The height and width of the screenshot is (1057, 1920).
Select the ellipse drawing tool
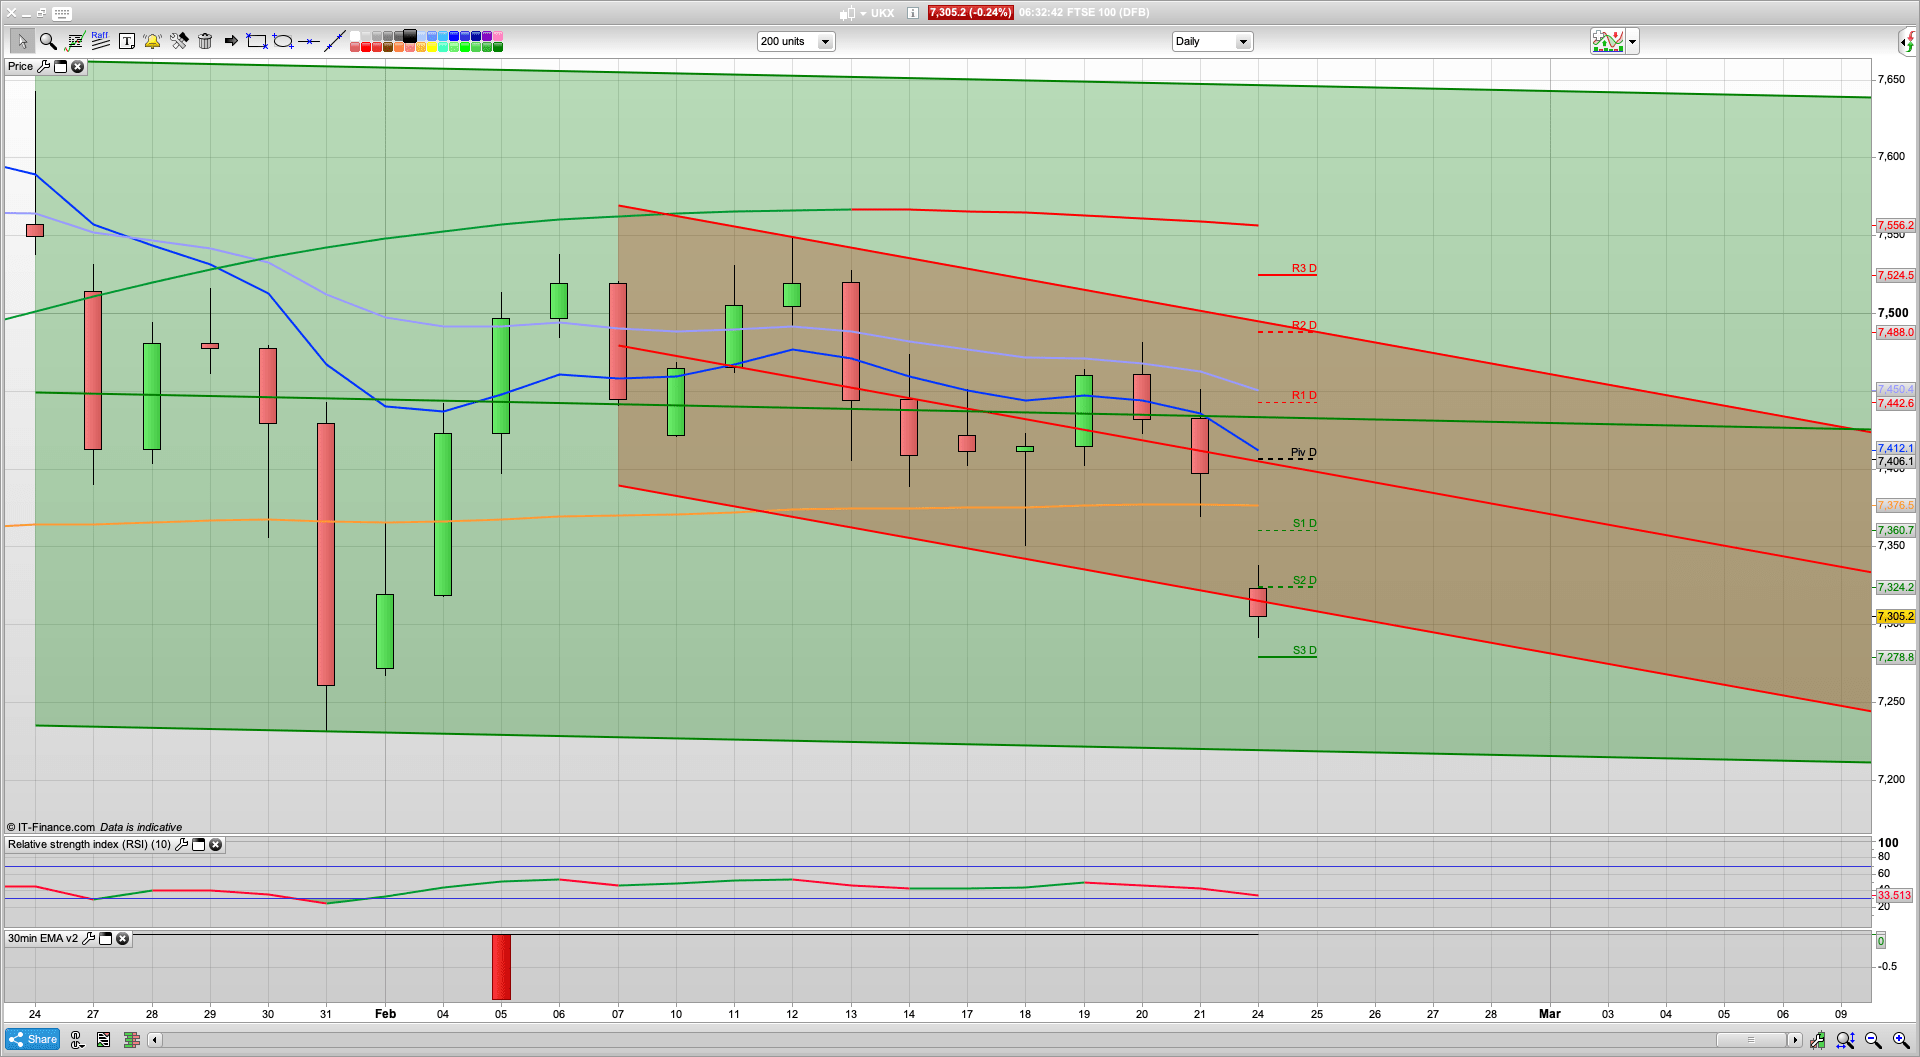(283, 41)
